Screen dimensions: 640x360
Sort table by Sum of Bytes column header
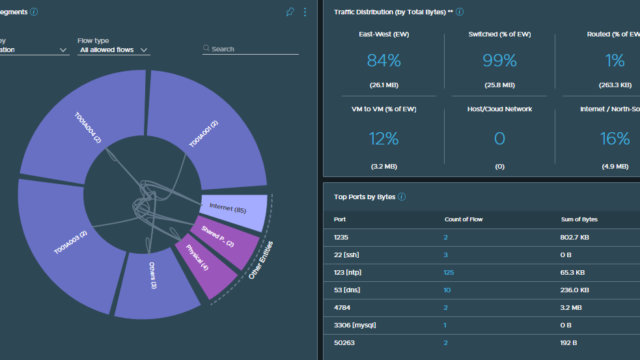coord(579,219)
